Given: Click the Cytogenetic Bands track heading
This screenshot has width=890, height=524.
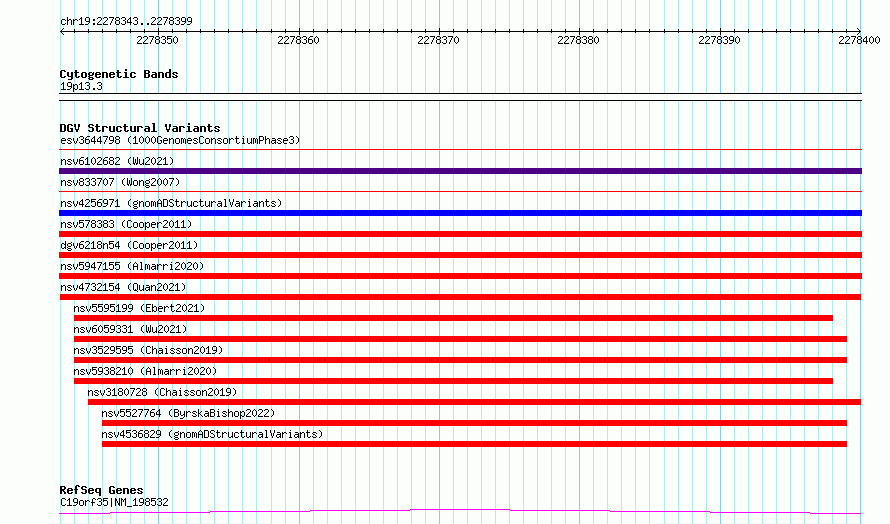Looking at the screenshot, I should [119, 74].
